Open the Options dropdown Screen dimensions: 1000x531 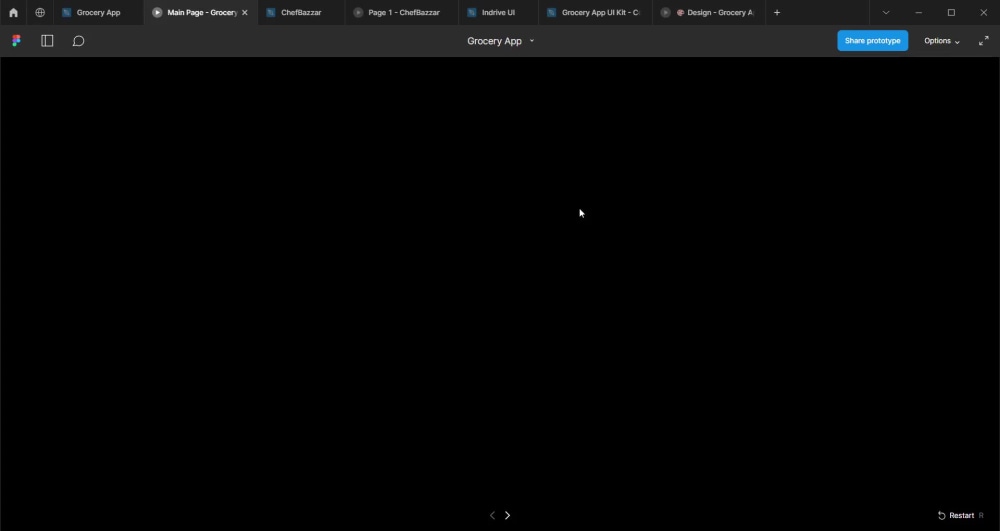tap(942, 41)
